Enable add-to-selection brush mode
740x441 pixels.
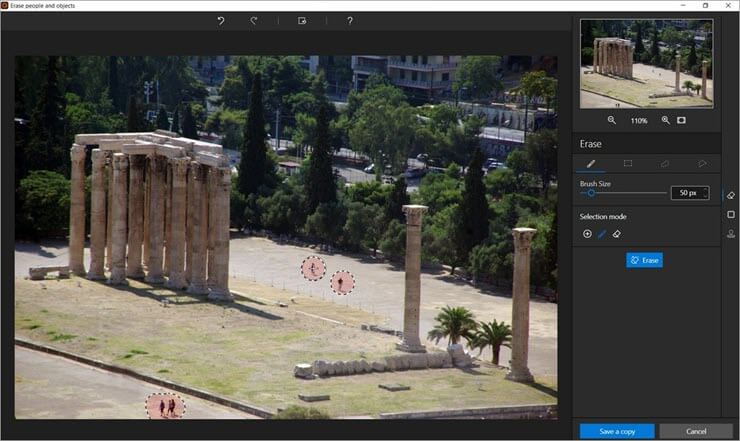pos(602,234)
